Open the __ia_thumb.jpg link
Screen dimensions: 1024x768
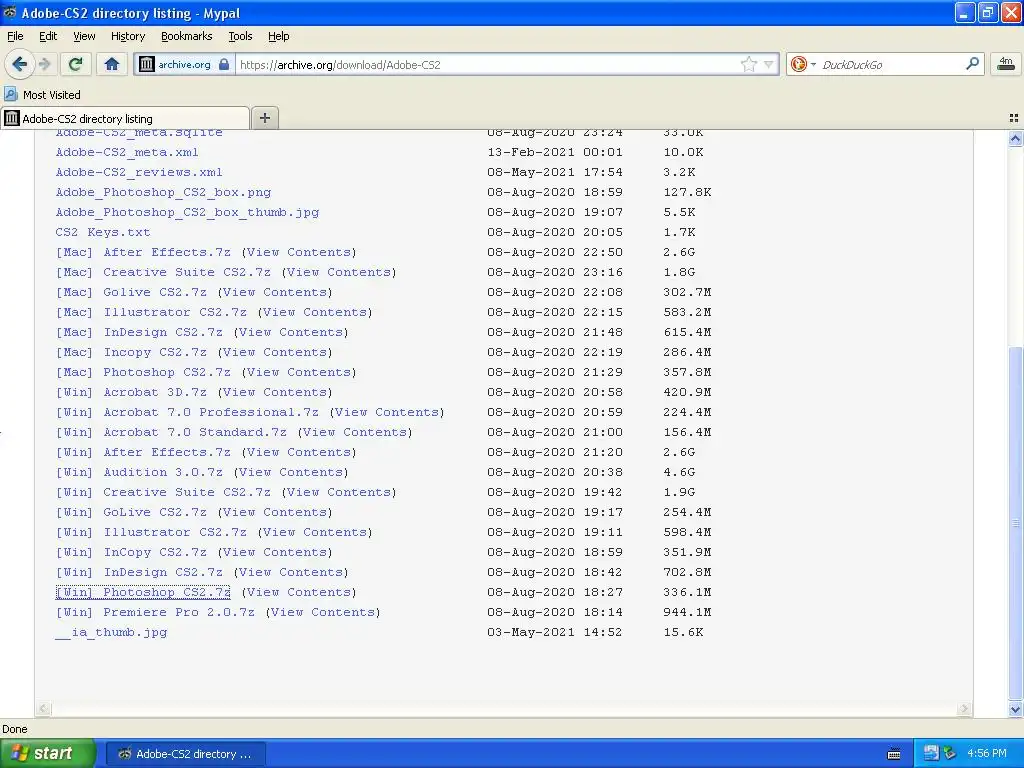point(111,632)
